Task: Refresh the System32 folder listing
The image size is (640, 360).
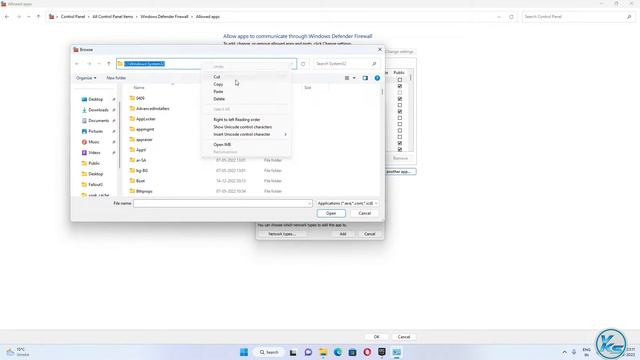Action: pyautogui.click(x=303, y=64)
